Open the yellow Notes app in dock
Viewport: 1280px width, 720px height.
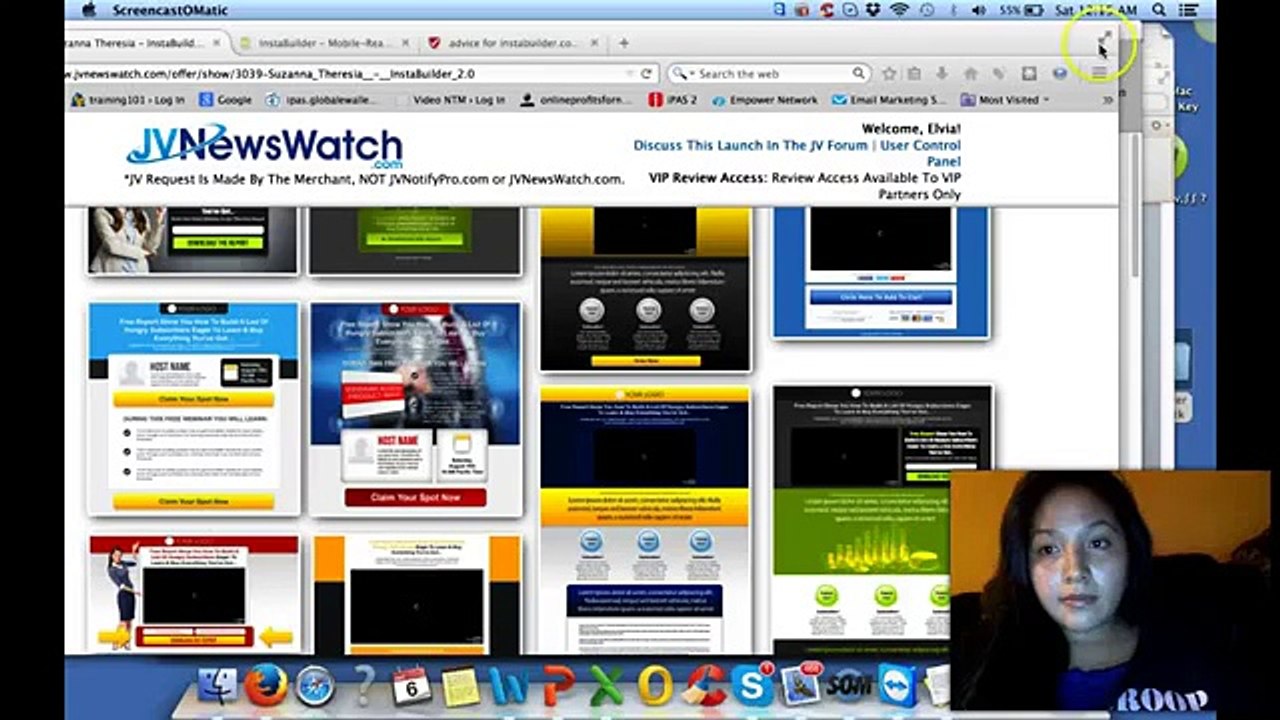460,687
